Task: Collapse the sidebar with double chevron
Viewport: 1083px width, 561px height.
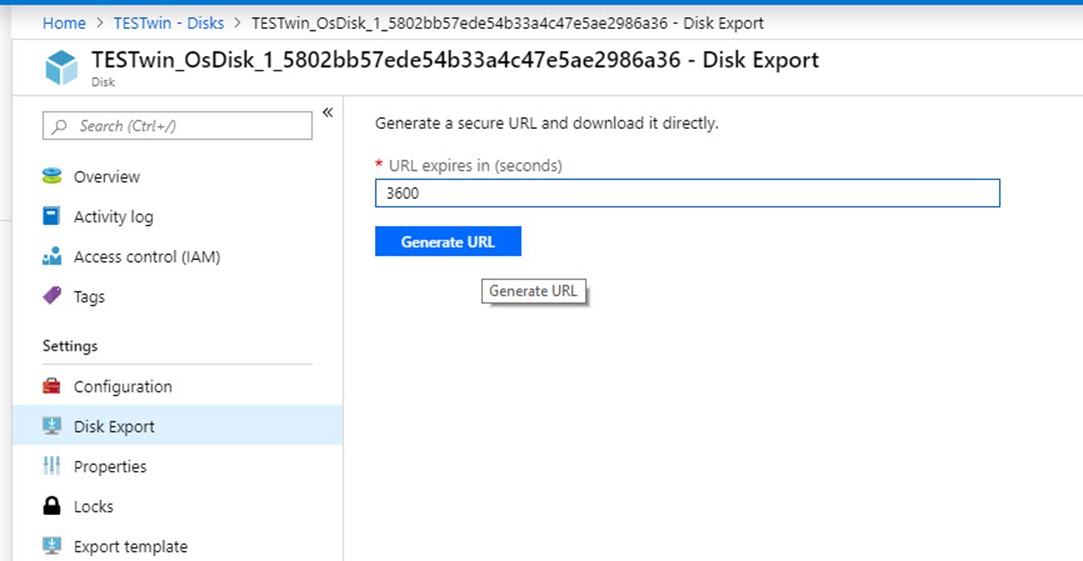Action: (x=327, y=113)
